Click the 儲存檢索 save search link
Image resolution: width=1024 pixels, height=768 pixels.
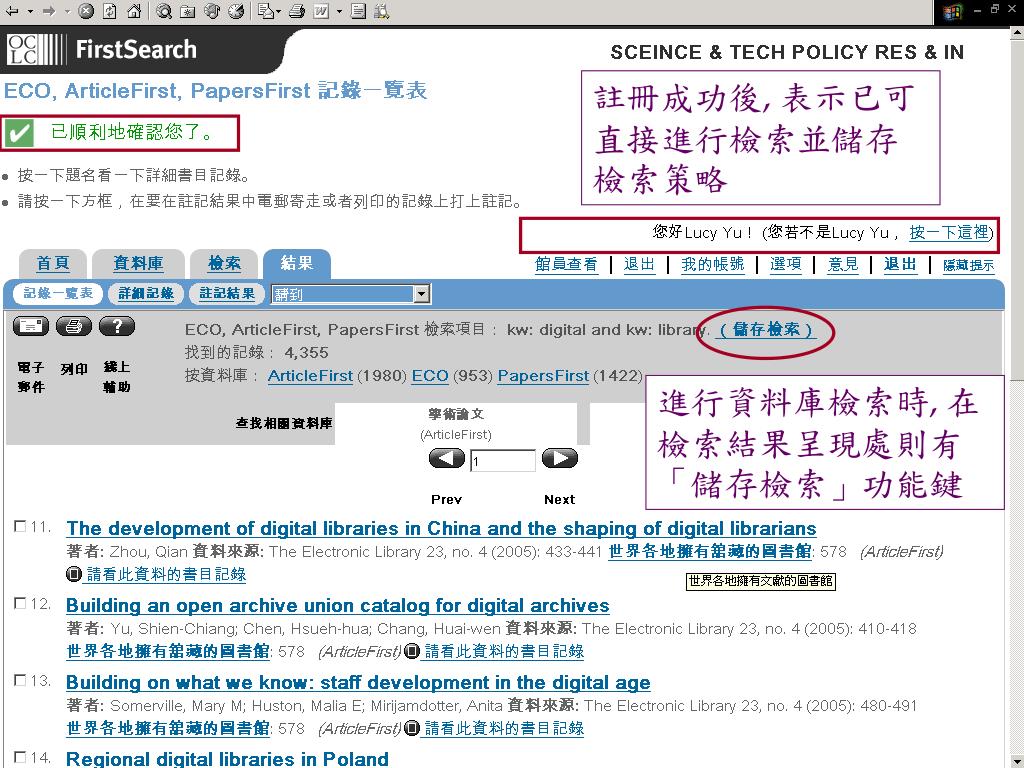(x=765, y=329)
